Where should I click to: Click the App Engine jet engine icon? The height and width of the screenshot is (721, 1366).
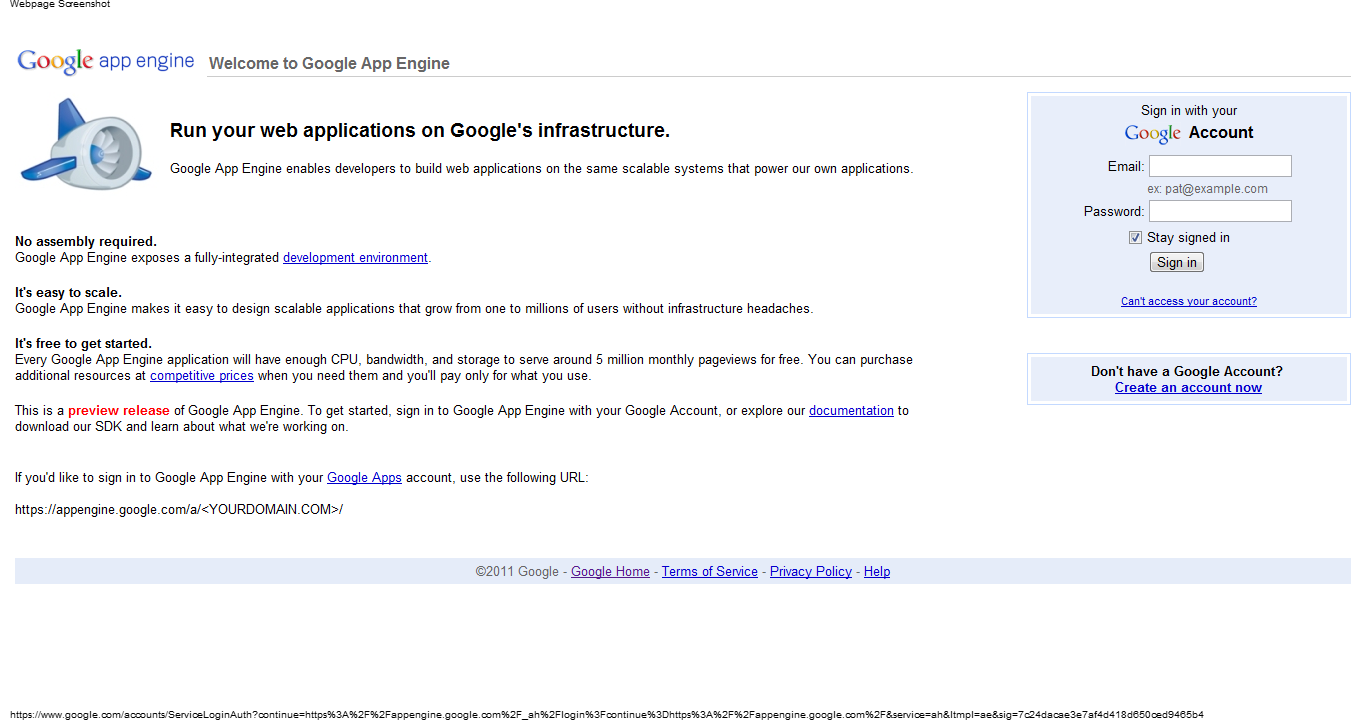pyautogui.click(x=86, y=143)
